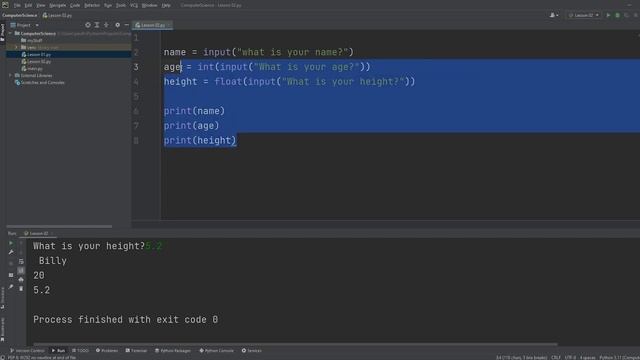The image size is (640, 360).
Task: Open the Window menu
Action: [x=149, y=5]
